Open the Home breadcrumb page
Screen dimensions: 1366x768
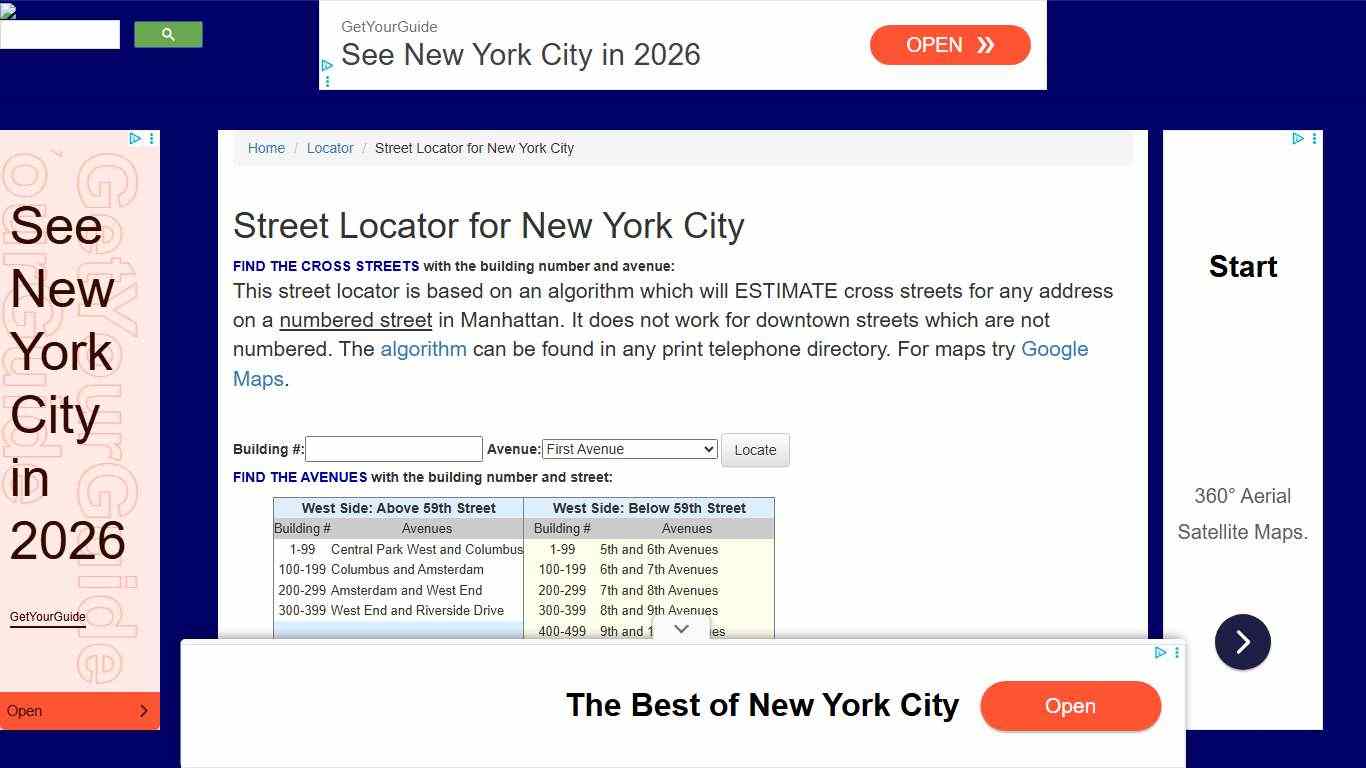coord(266,148)
